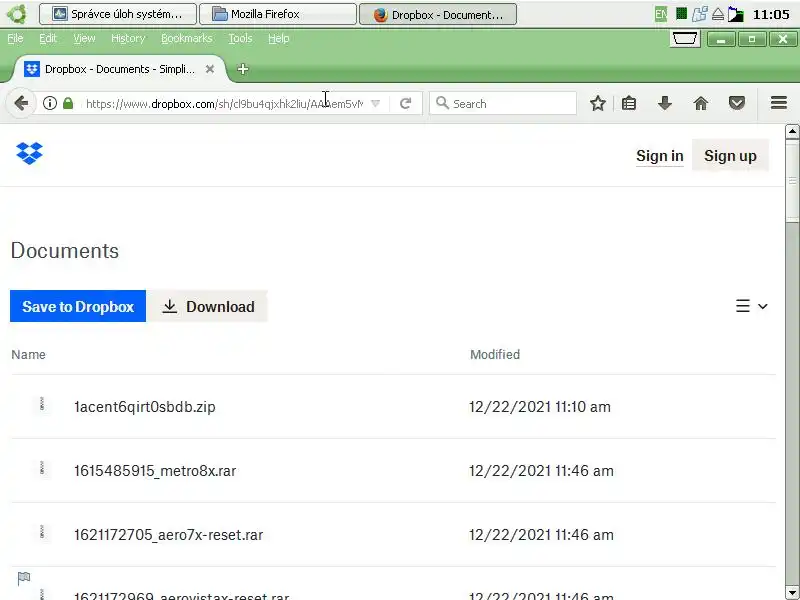Open the system start menu logo
Image resolution: width=800 pixels, height=600 pixels.
[x=16, y=14]
